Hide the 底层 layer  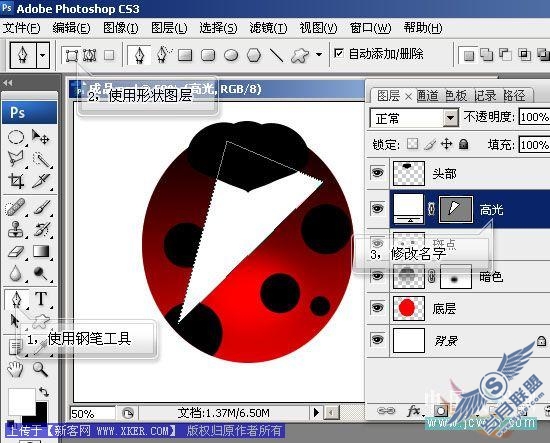pos(377,308)
